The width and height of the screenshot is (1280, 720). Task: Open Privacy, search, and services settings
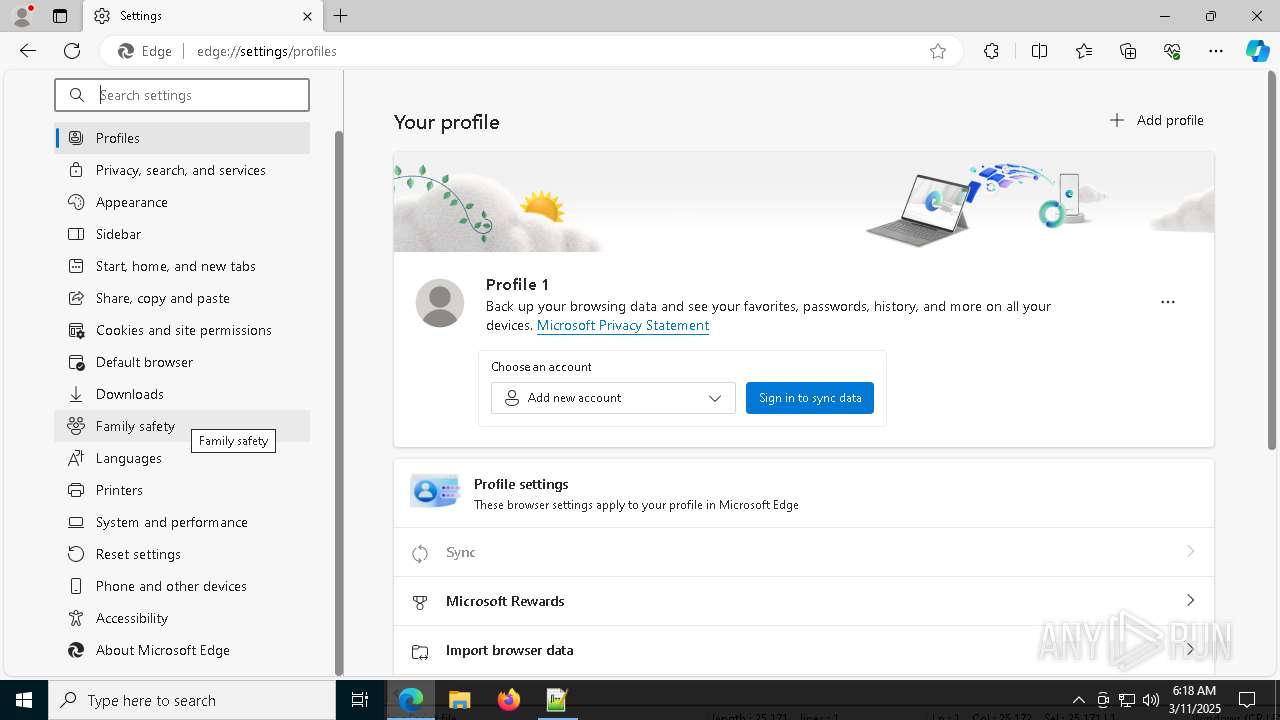[x=182, y=170]
